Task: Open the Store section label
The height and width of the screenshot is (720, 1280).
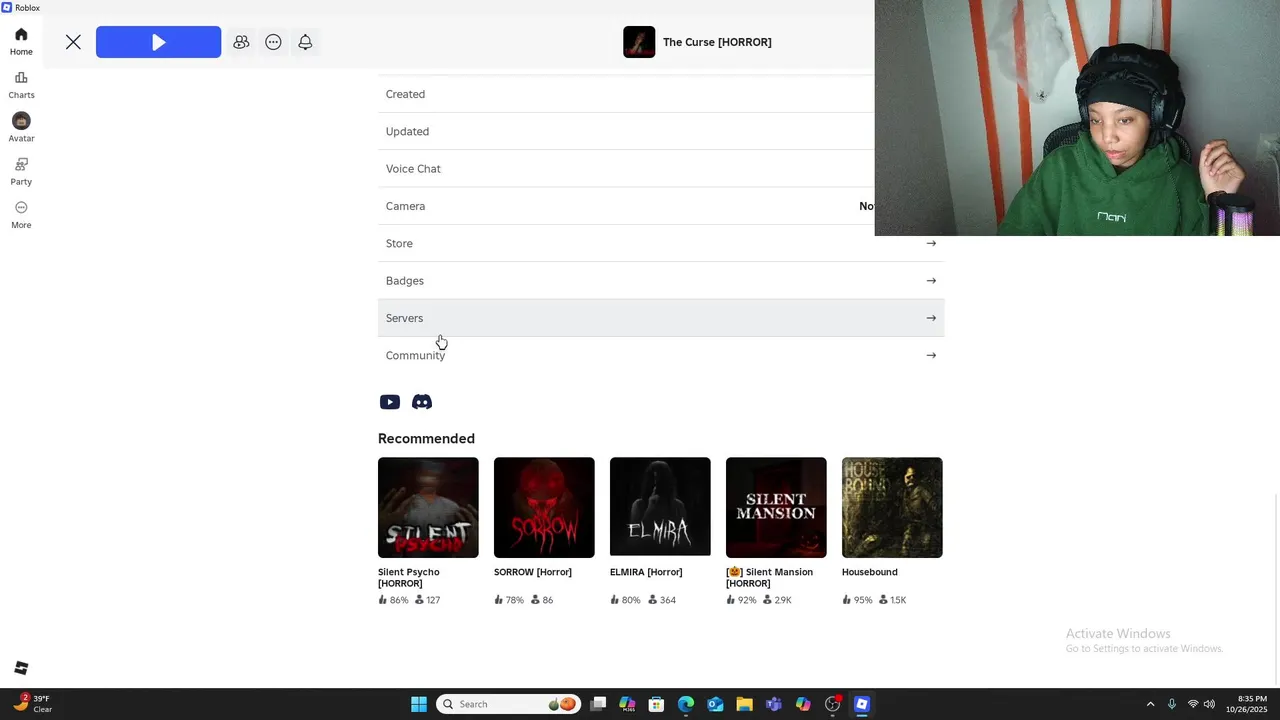Action: pos(399,243)
